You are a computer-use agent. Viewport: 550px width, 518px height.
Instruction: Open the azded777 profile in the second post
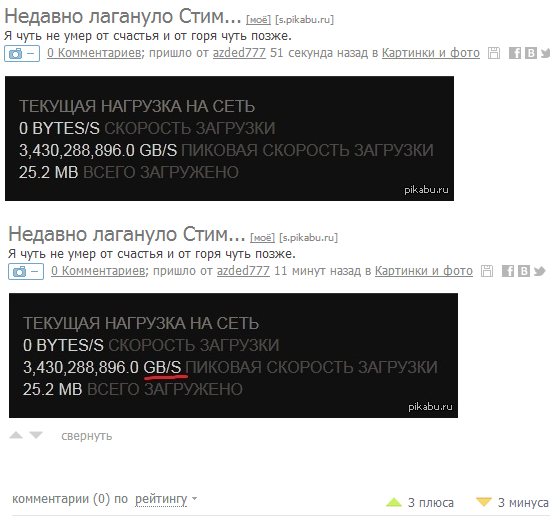tap(243, 271)
